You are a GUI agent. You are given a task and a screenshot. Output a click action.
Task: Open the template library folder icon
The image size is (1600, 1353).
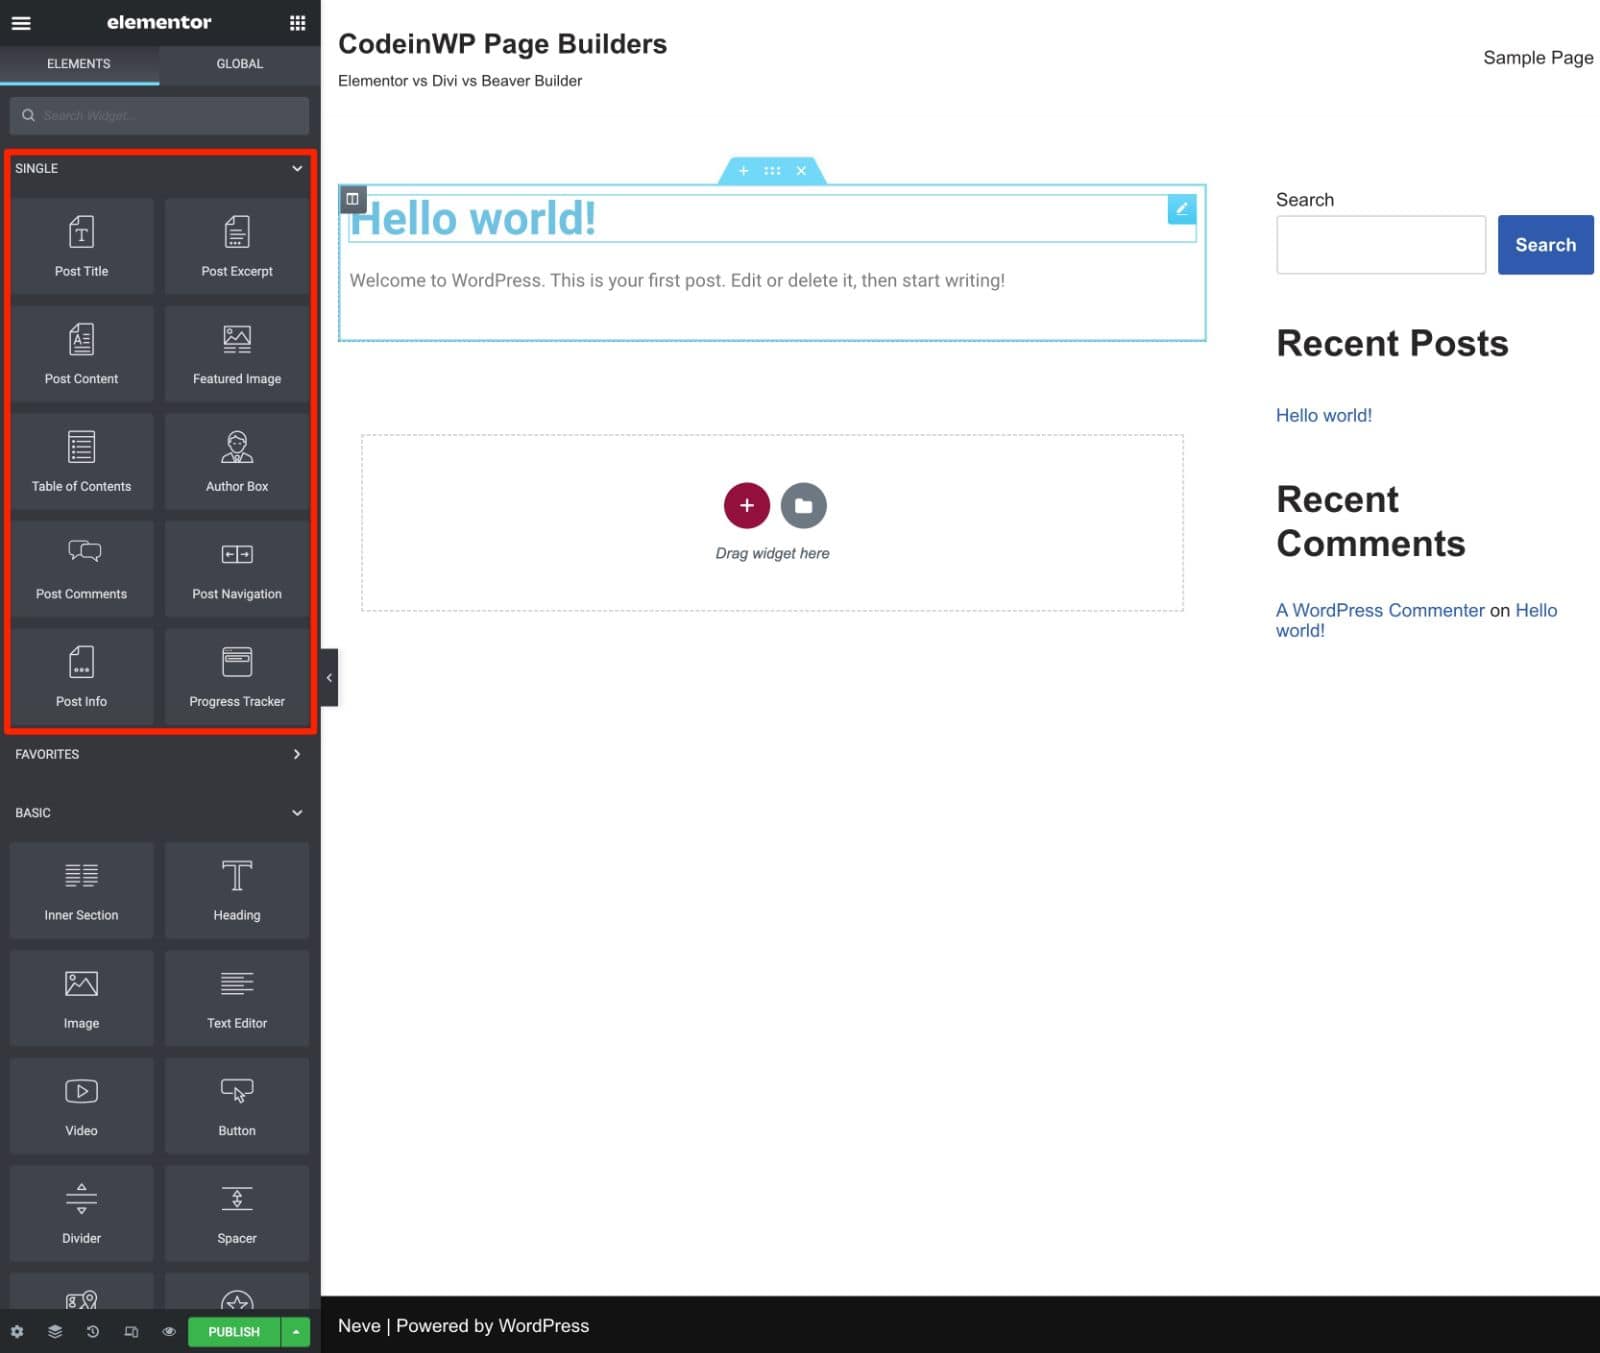[804, 505]
